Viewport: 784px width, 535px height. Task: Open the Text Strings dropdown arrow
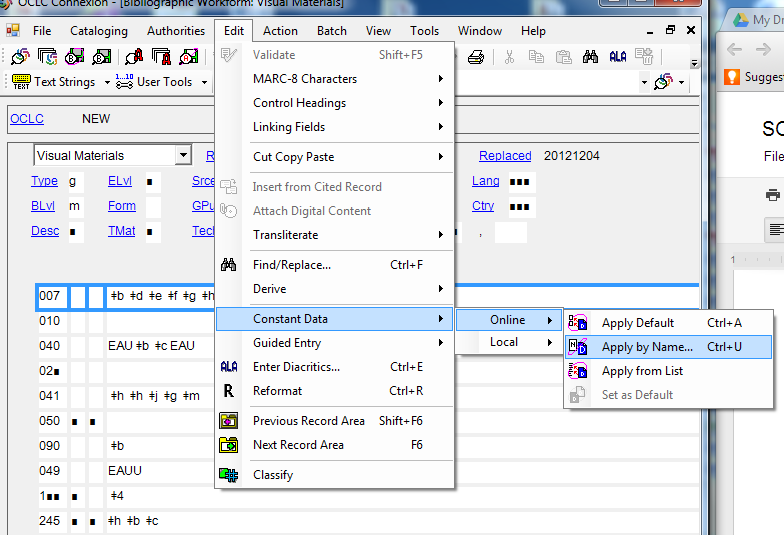click(107, 82)
